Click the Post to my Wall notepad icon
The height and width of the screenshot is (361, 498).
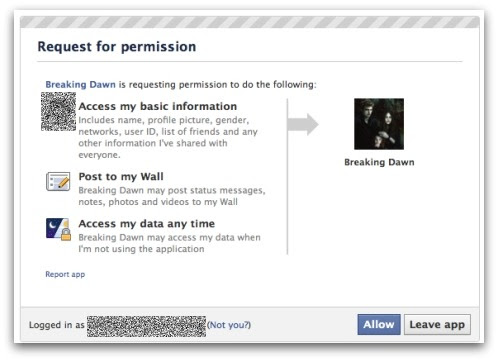(58, 181)
